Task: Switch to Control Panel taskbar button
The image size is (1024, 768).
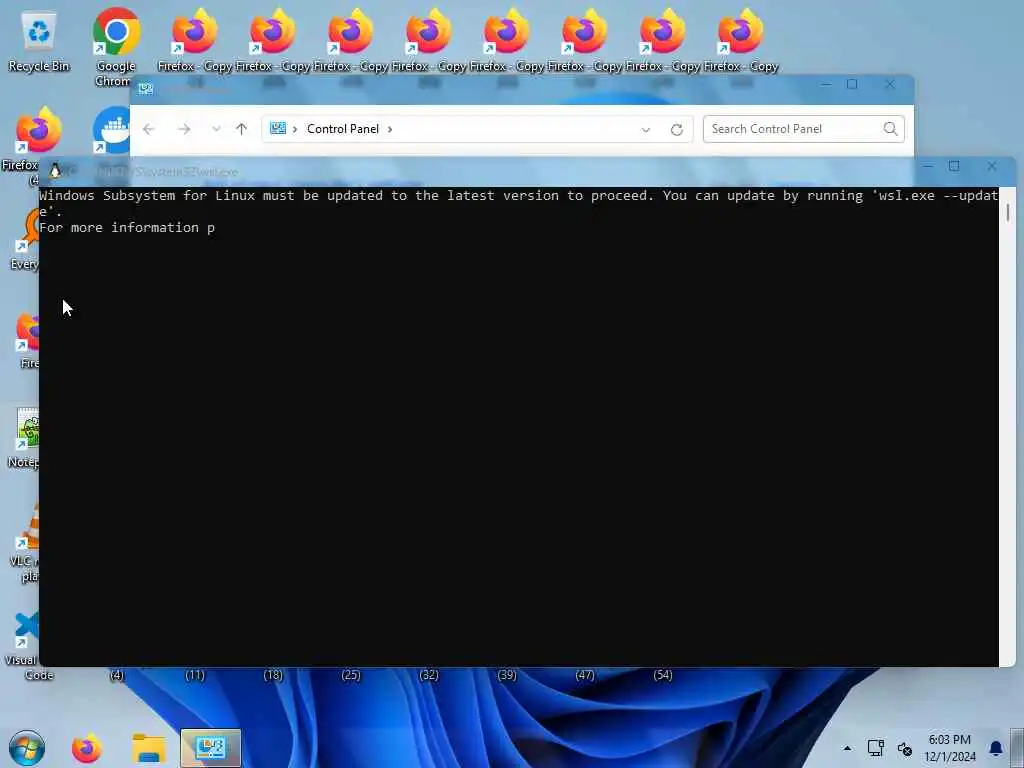Action: [210, 748]
